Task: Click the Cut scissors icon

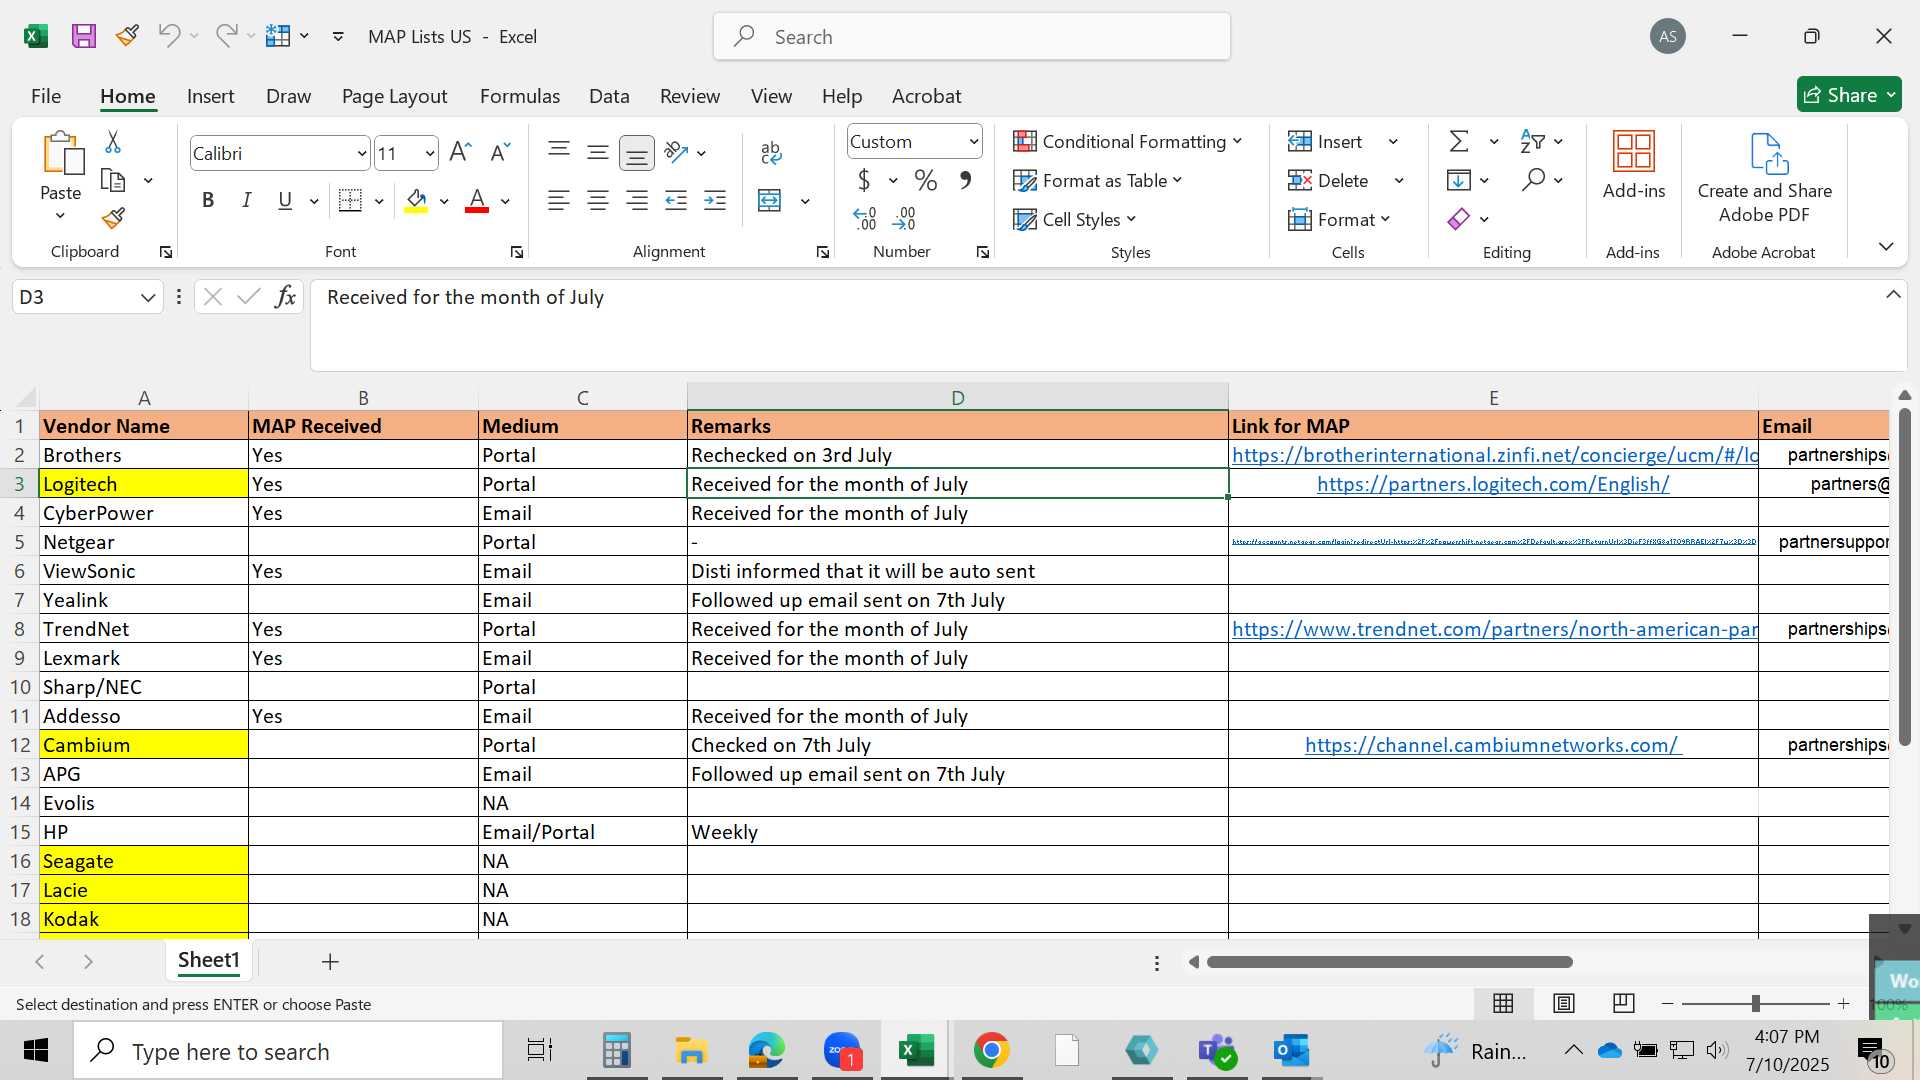Action: (x=113, y=142)
